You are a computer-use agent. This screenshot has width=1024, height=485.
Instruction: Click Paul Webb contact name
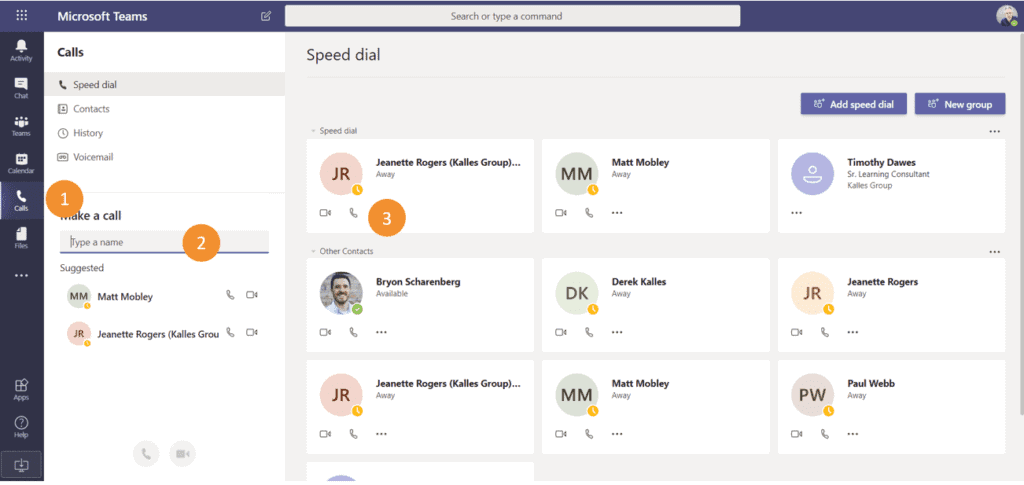click(871, 384)
